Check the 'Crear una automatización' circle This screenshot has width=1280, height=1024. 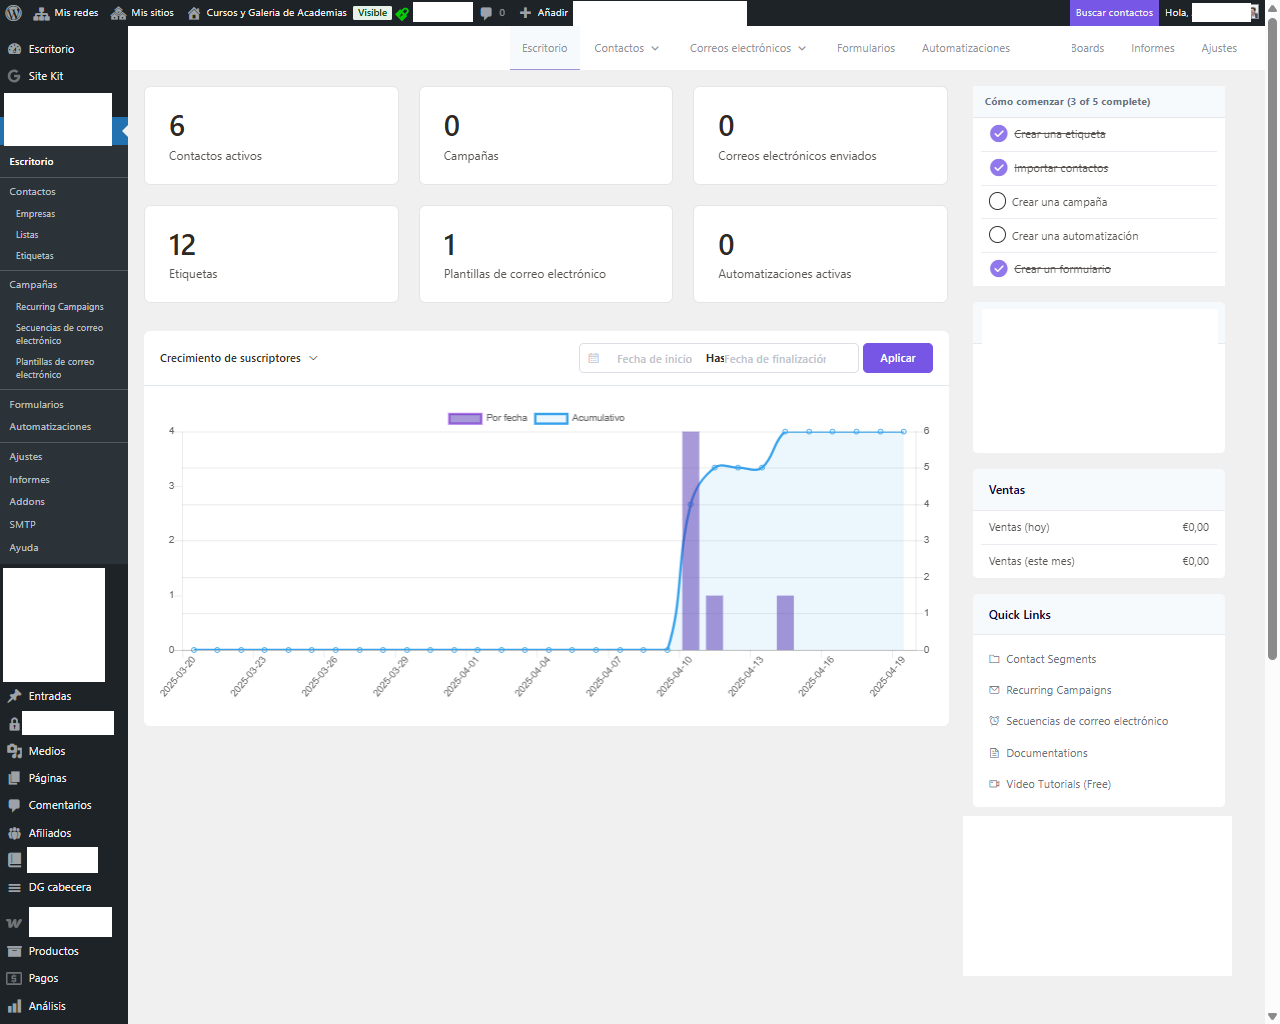pyautogui.click(x=997, y=235)
